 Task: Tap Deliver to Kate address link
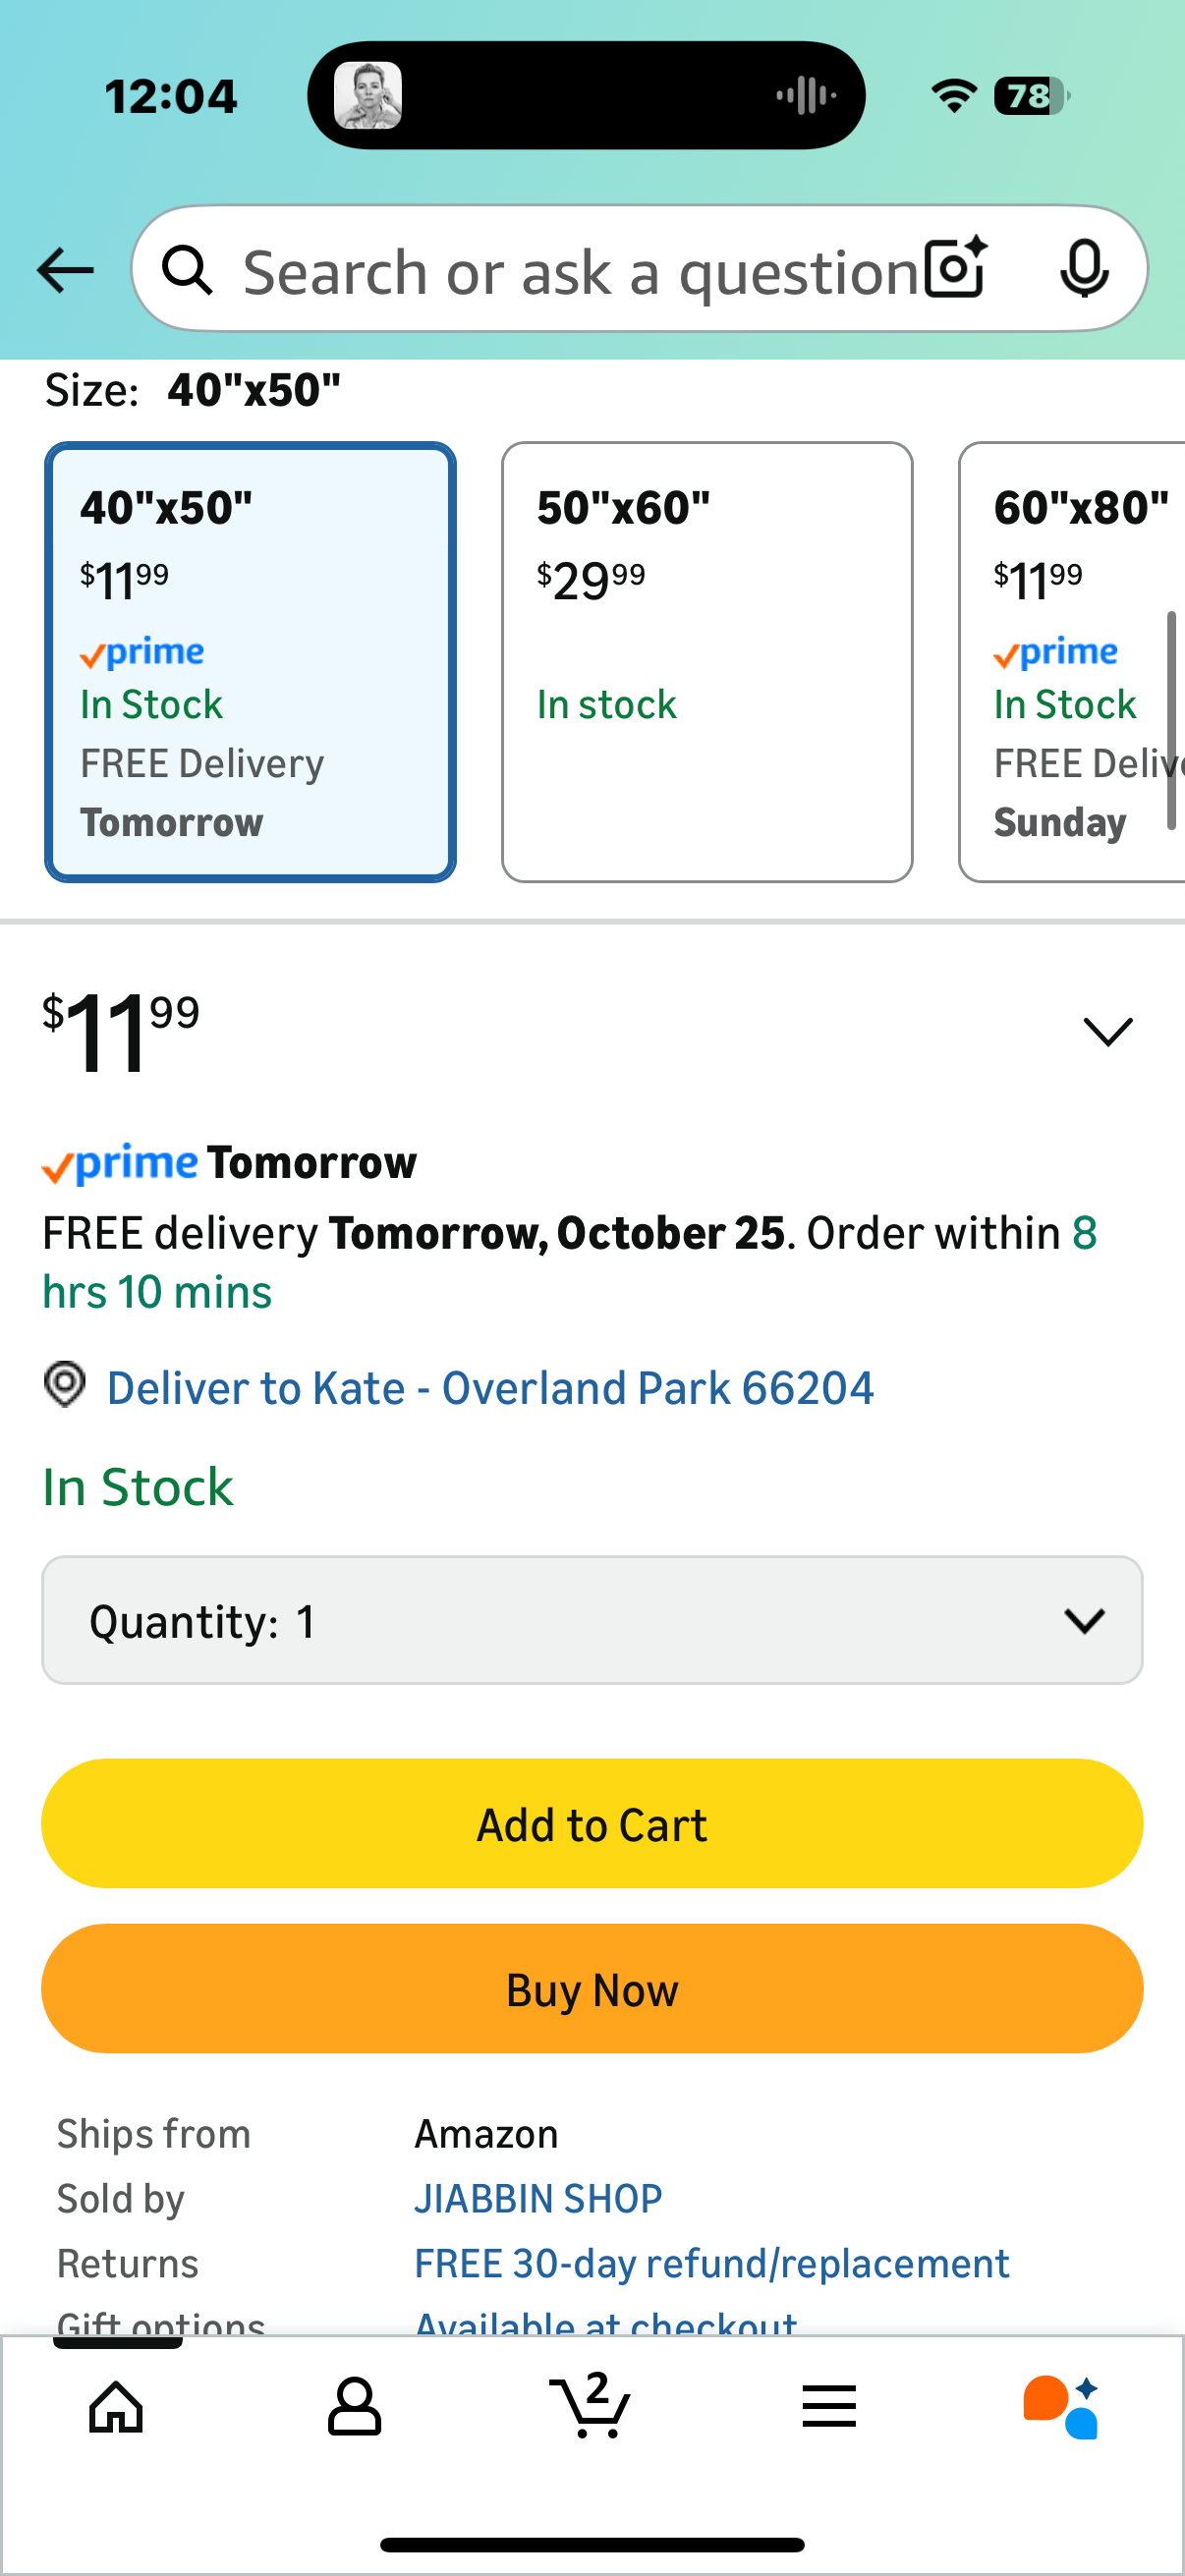pos(490,1388)
